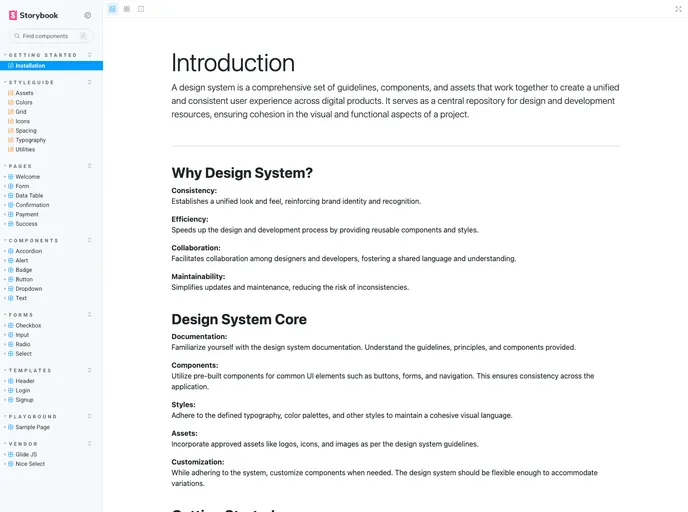The height and width of the screenshot is (512, 688).
Task: Open the Signup template
Action: point(24,400)
